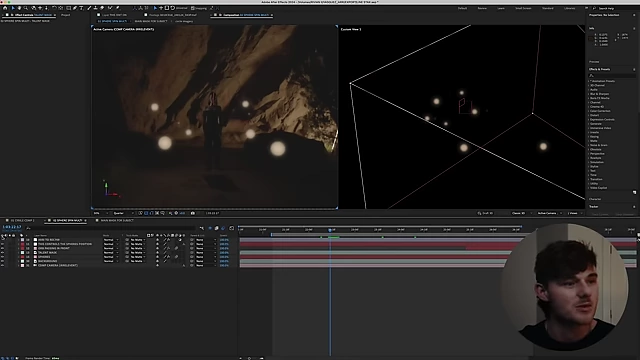Hide the BACKGROUND layer eye
The image size is (640, 360).
click(2, 261)
